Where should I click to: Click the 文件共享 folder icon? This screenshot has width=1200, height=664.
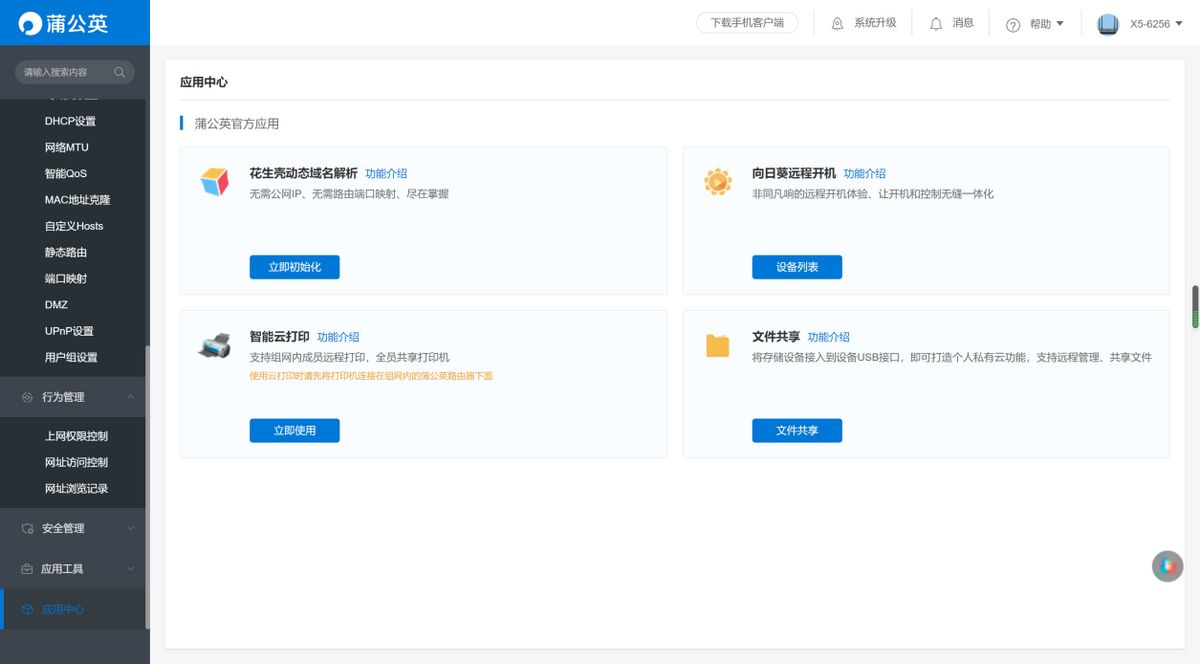pyautogui.click(x=717, y=345)
